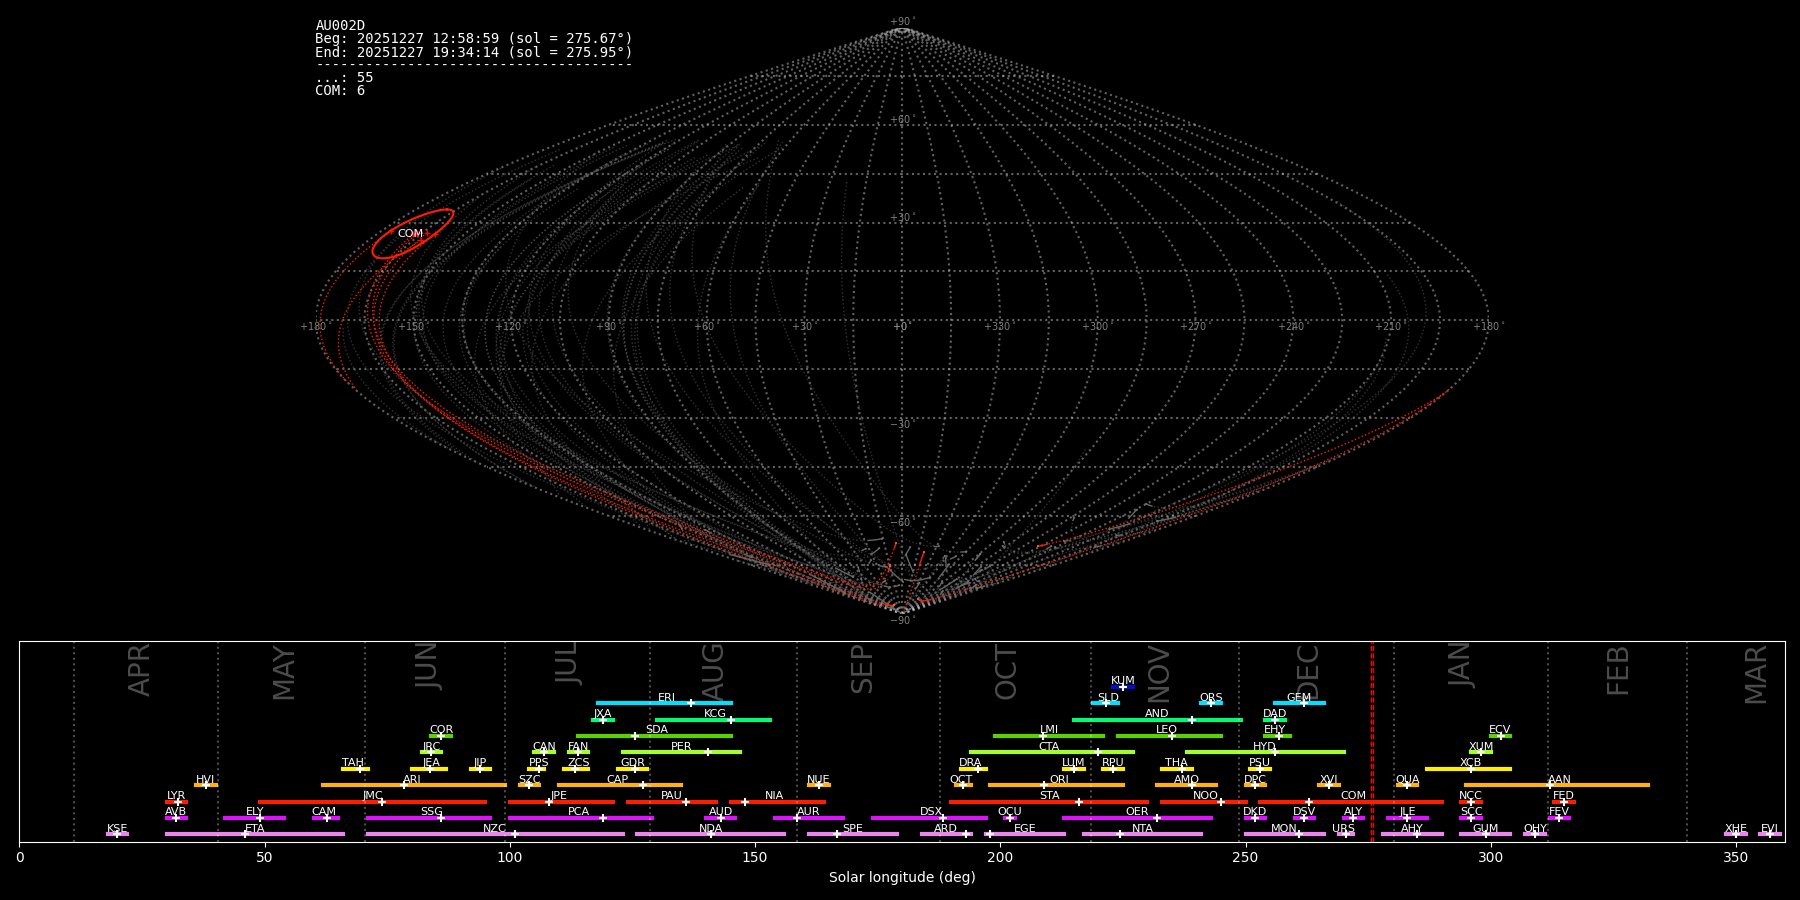Click the COM label in the shower timeline
The image size is (1800, 900).
point(1354,796)
